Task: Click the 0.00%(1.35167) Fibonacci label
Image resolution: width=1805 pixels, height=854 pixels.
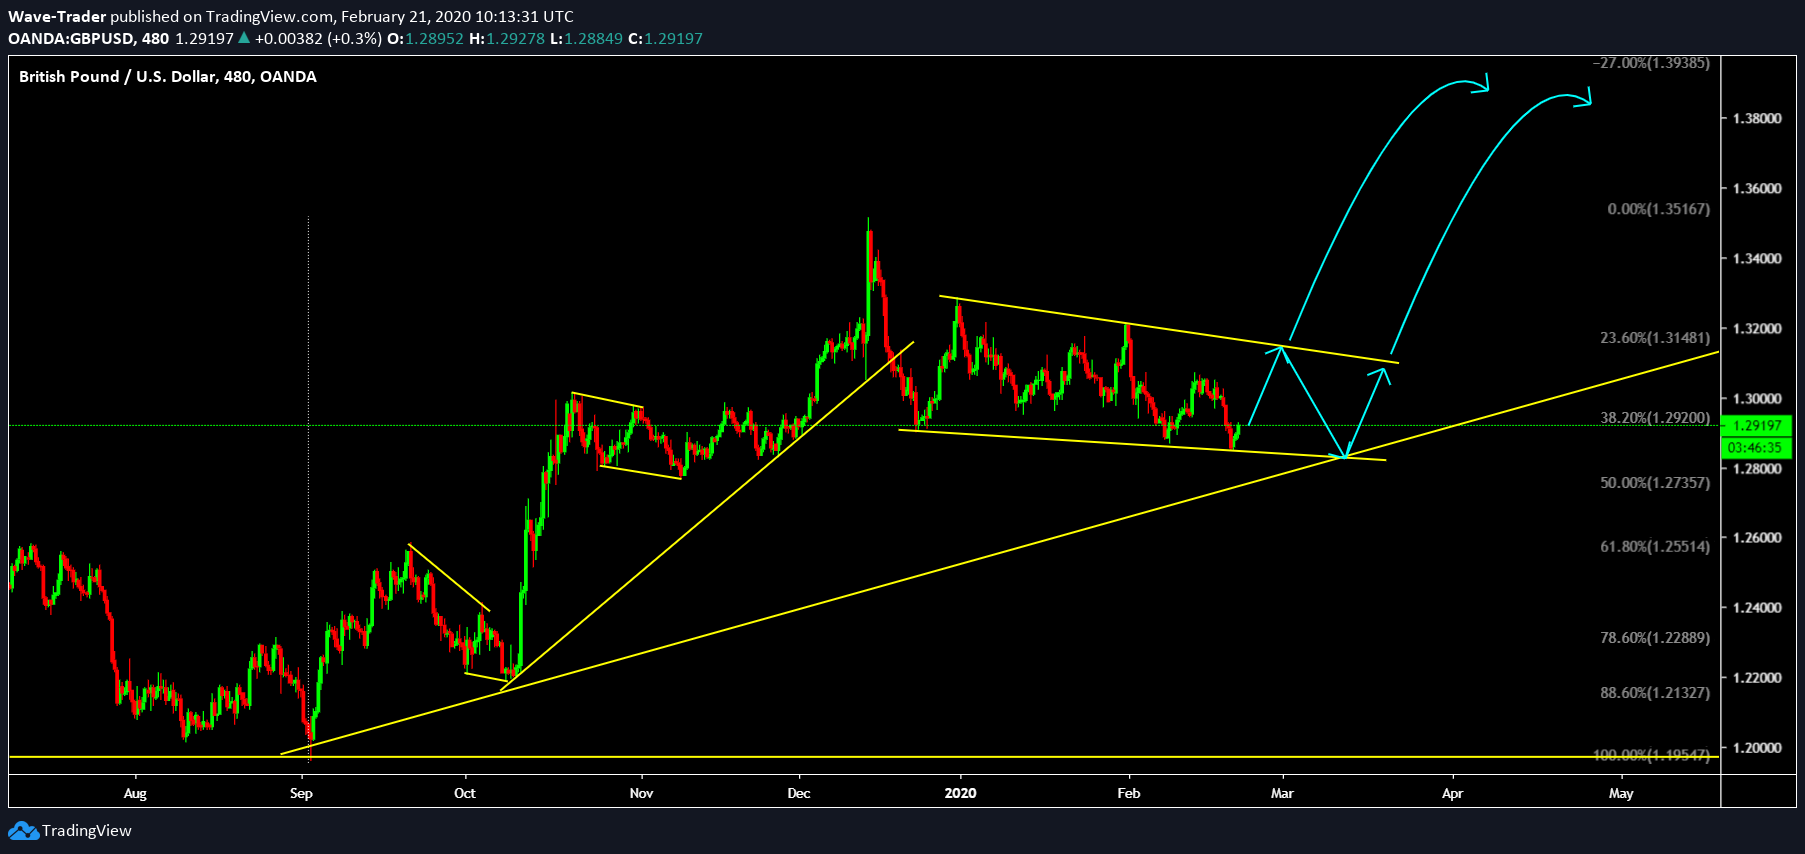Action: (1659, 209)
